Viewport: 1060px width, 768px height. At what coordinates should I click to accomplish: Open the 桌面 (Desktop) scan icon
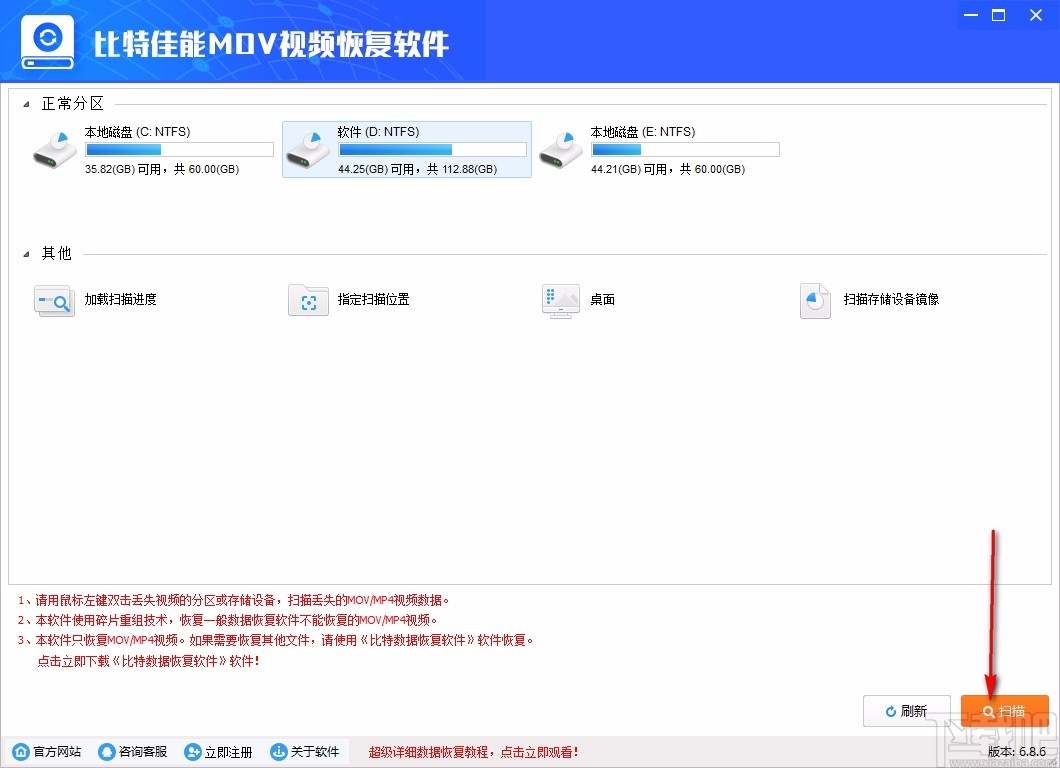[560, 300]
